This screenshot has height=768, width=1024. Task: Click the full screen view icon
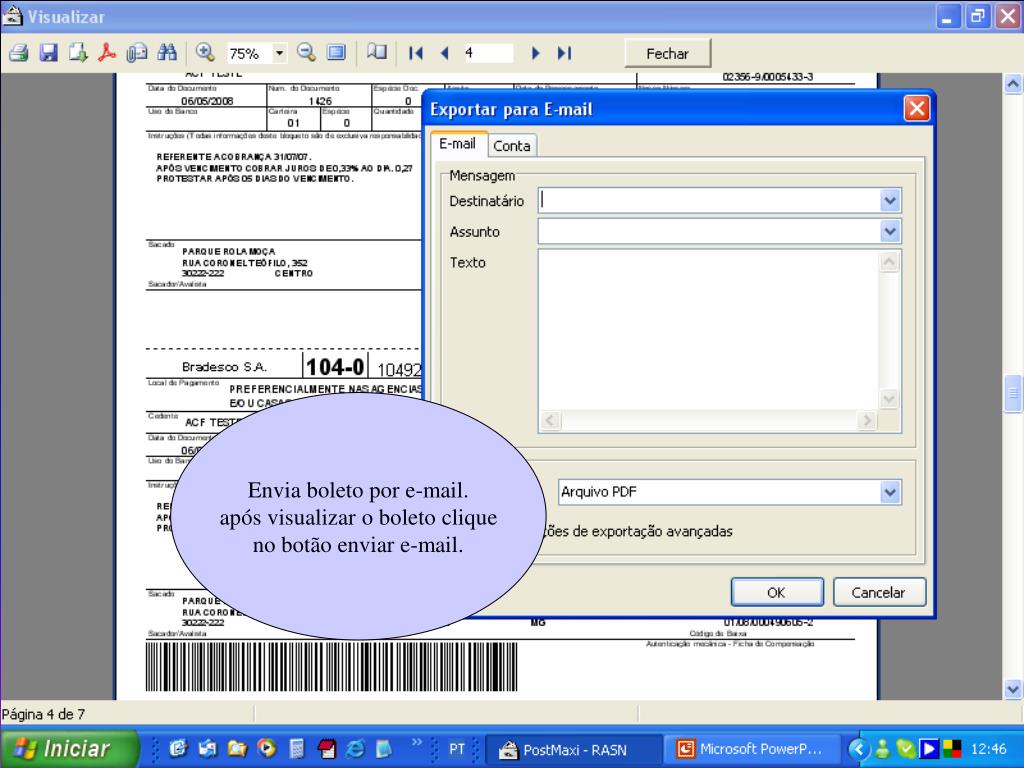click(336, 53)
